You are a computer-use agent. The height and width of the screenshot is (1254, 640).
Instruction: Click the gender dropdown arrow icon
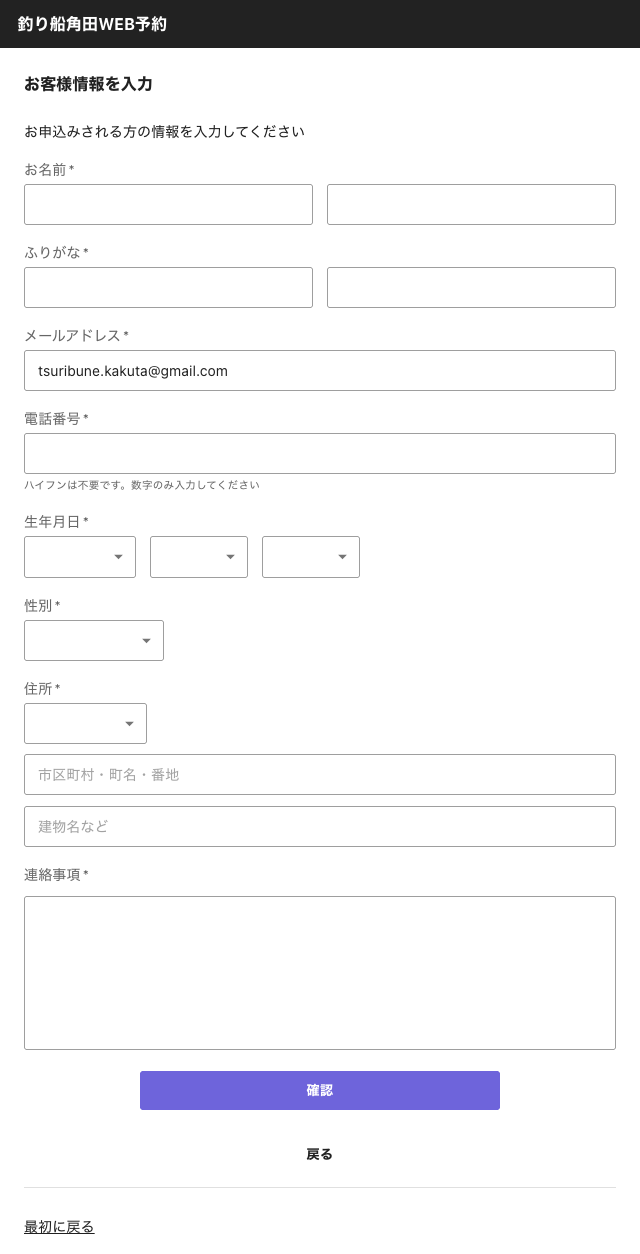click(147, 640)
